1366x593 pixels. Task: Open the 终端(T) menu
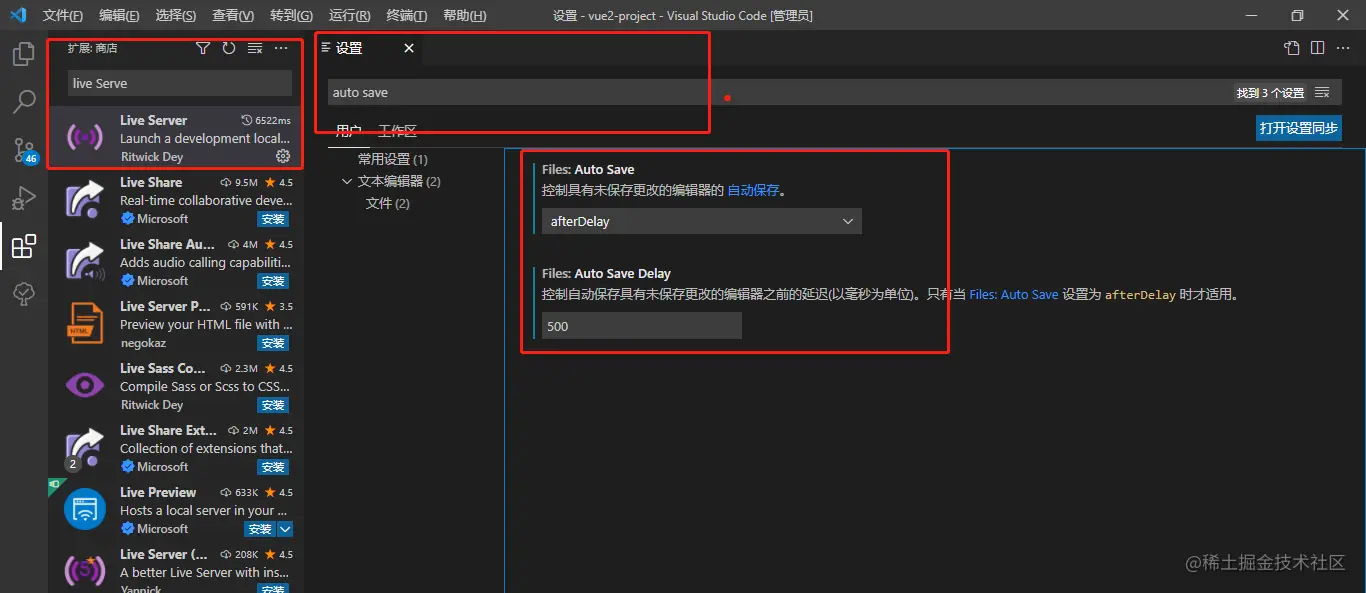(406, 16)
